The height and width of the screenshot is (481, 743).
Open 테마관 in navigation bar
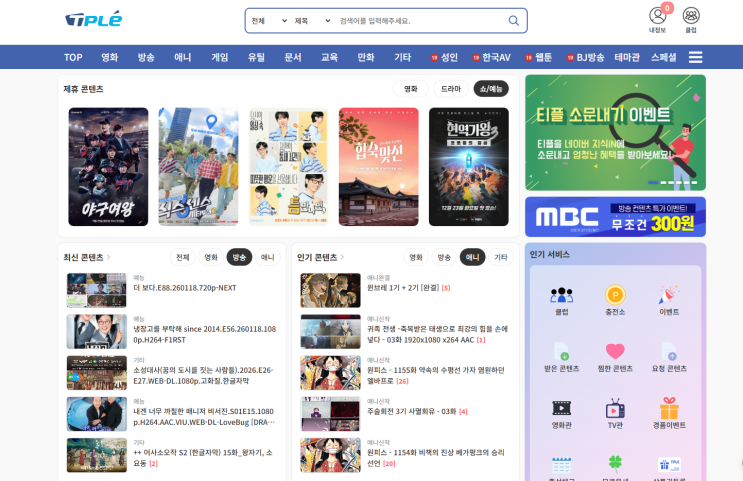coord(627,57)
